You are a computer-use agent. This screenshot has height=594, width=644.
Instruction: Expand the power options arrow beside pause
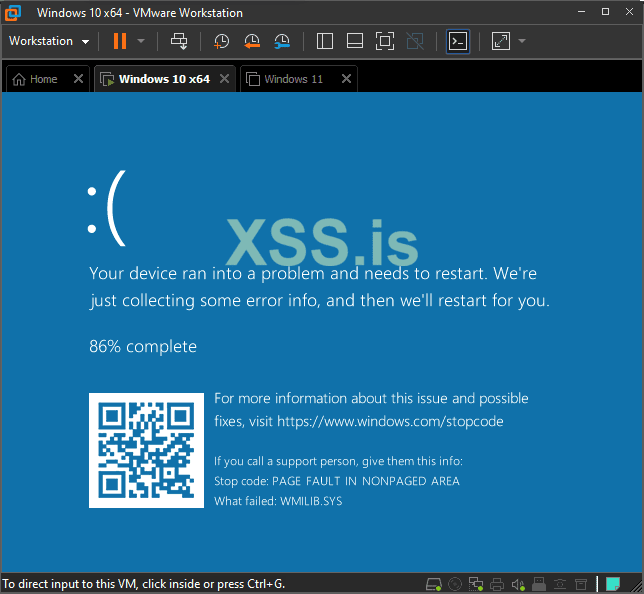click(141, 41)
